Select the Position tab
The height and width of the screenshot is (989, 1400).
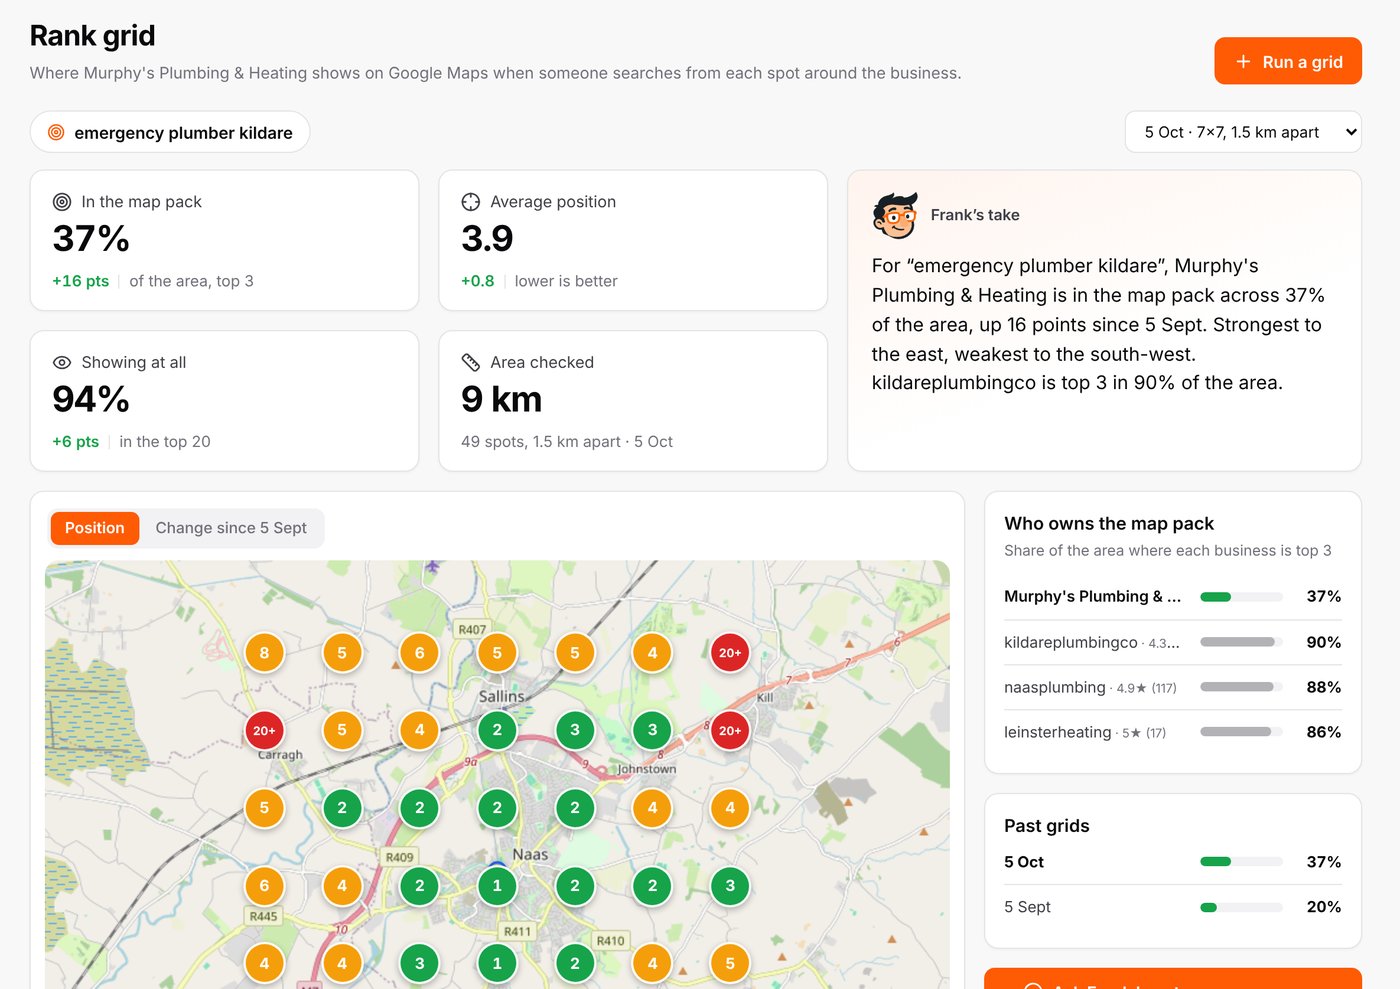pos(95,528)
